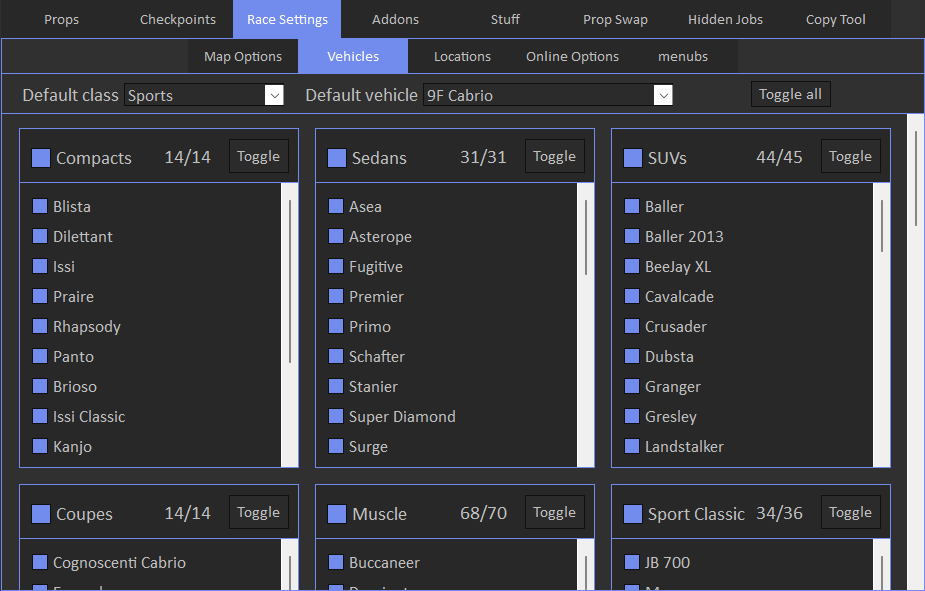Screen dimensions: 925x591
Task: Open the Hidden Jobs tab
Action: [x=725, y=19]
